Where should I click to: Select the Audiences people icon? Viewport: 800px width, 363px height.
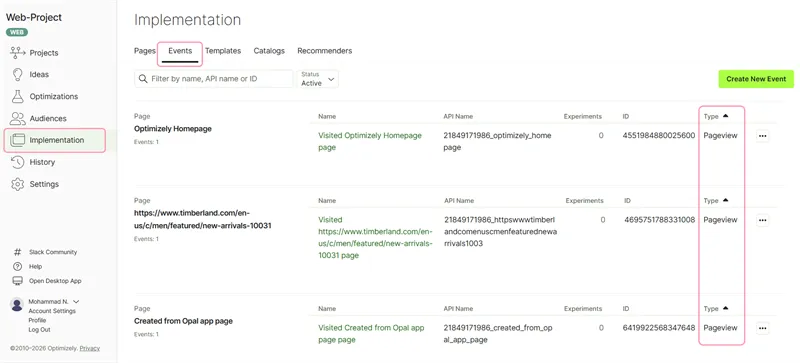coord(17,118)
